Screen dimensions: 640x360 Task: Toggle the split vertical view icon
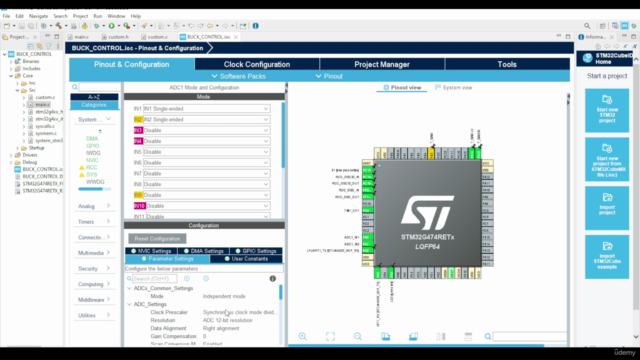pyautogui.click(x=441, y=336)
